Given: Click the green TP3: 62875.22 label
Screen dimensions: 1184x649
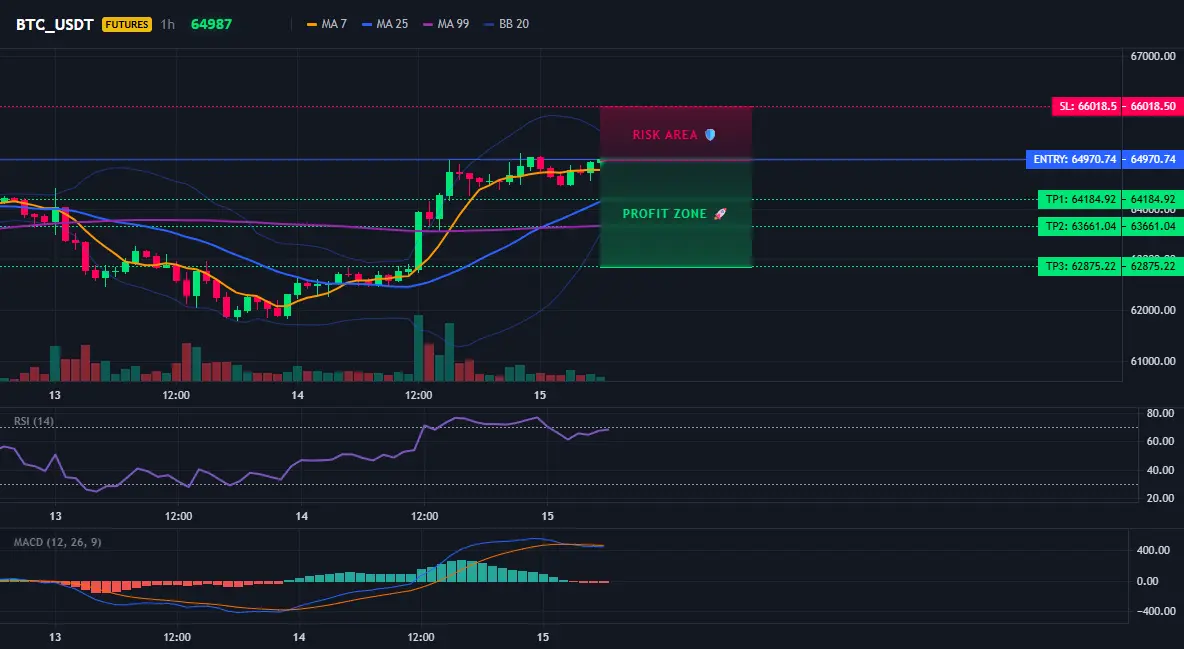Looking at the screenshot, I should point(1081,266).
